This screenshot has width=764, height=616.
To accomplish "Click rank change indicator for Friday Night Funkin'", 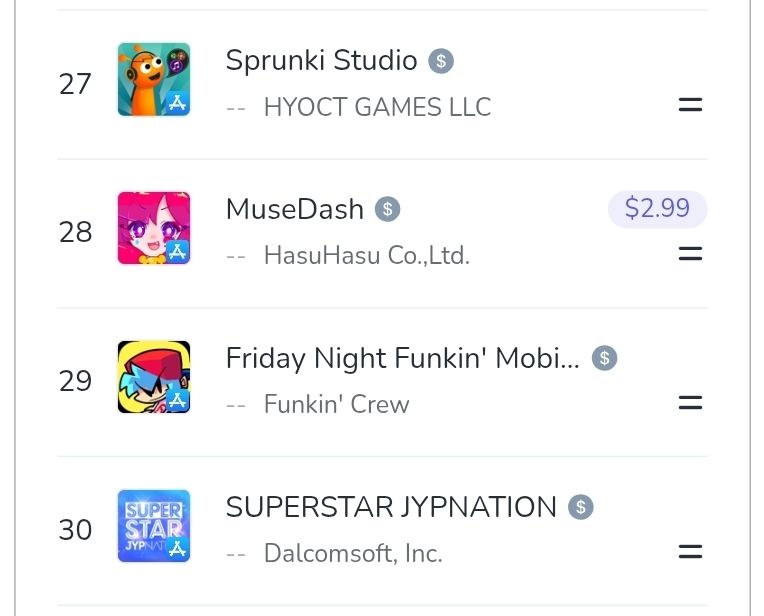I will (x=690, y=403).
